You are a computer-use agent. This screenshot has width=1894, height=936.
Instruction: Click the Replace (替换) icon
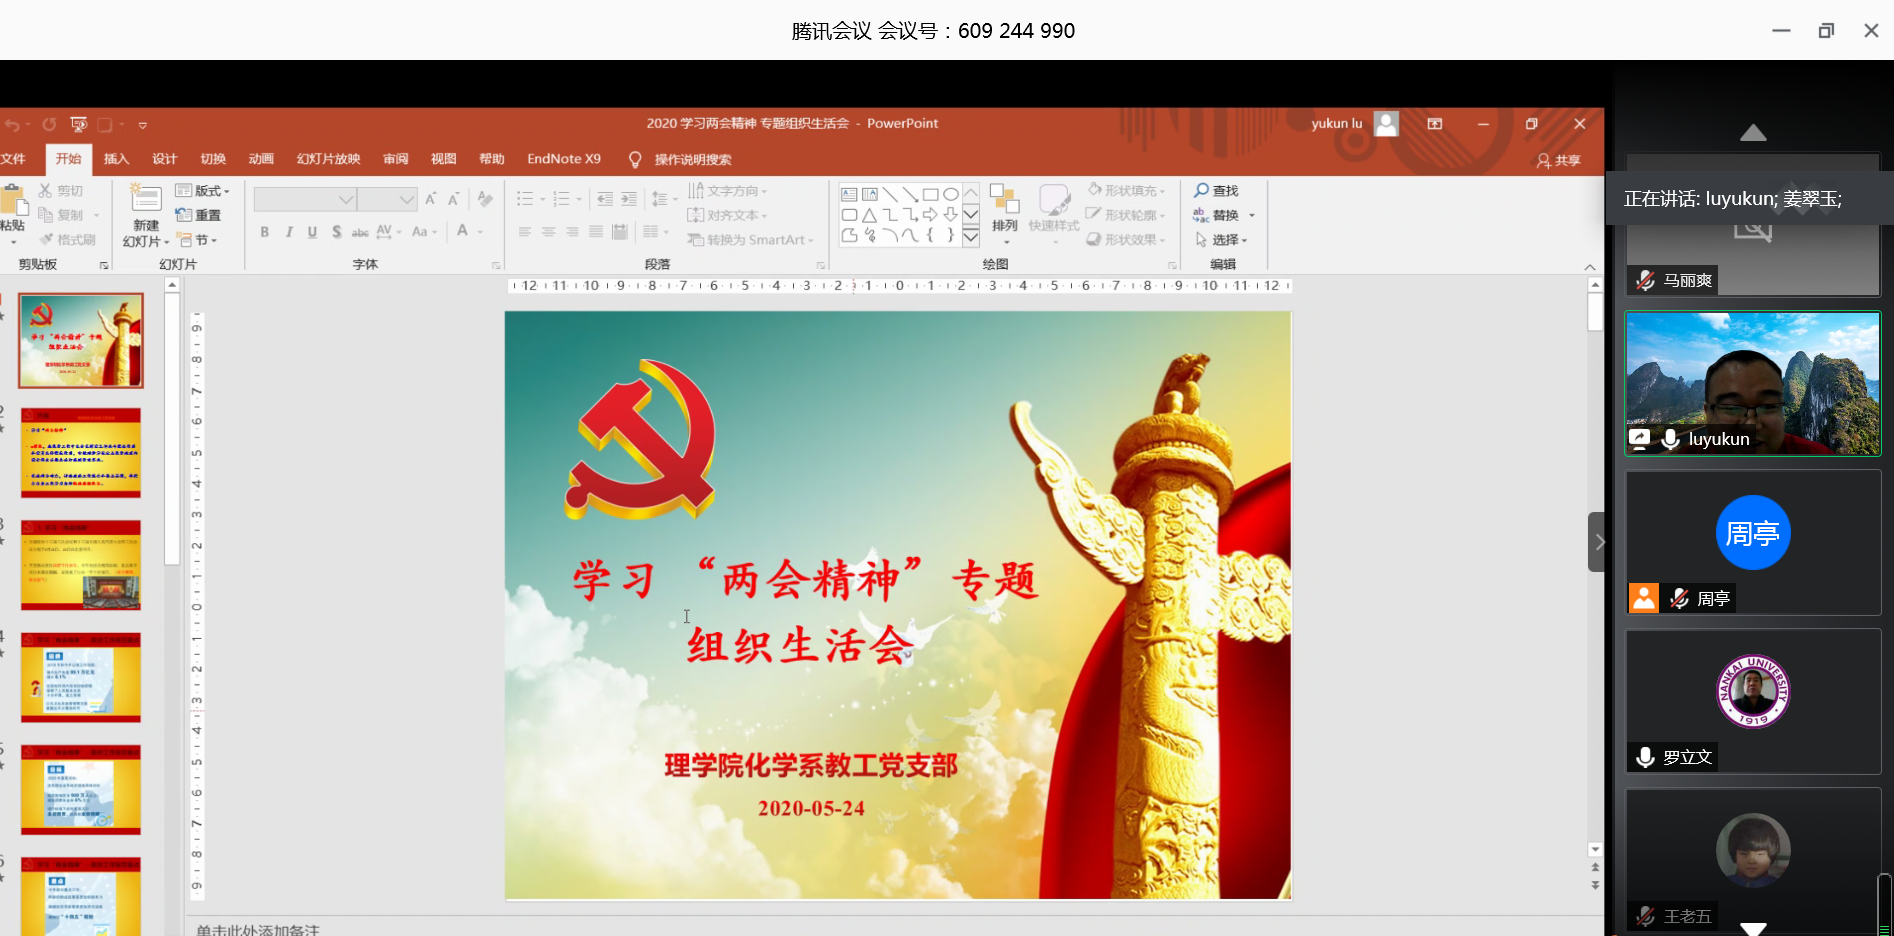coord(1201,215)
